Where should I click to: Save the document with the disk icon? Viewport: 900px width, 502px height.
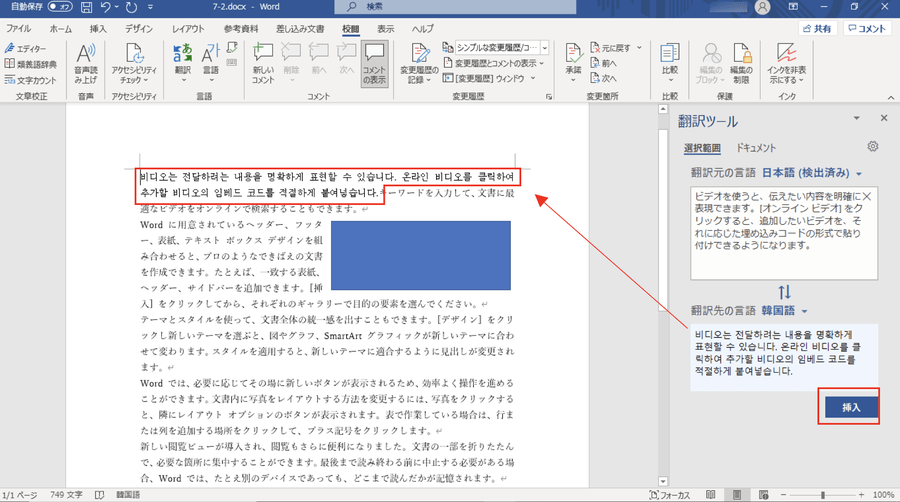tap(86, 7)
